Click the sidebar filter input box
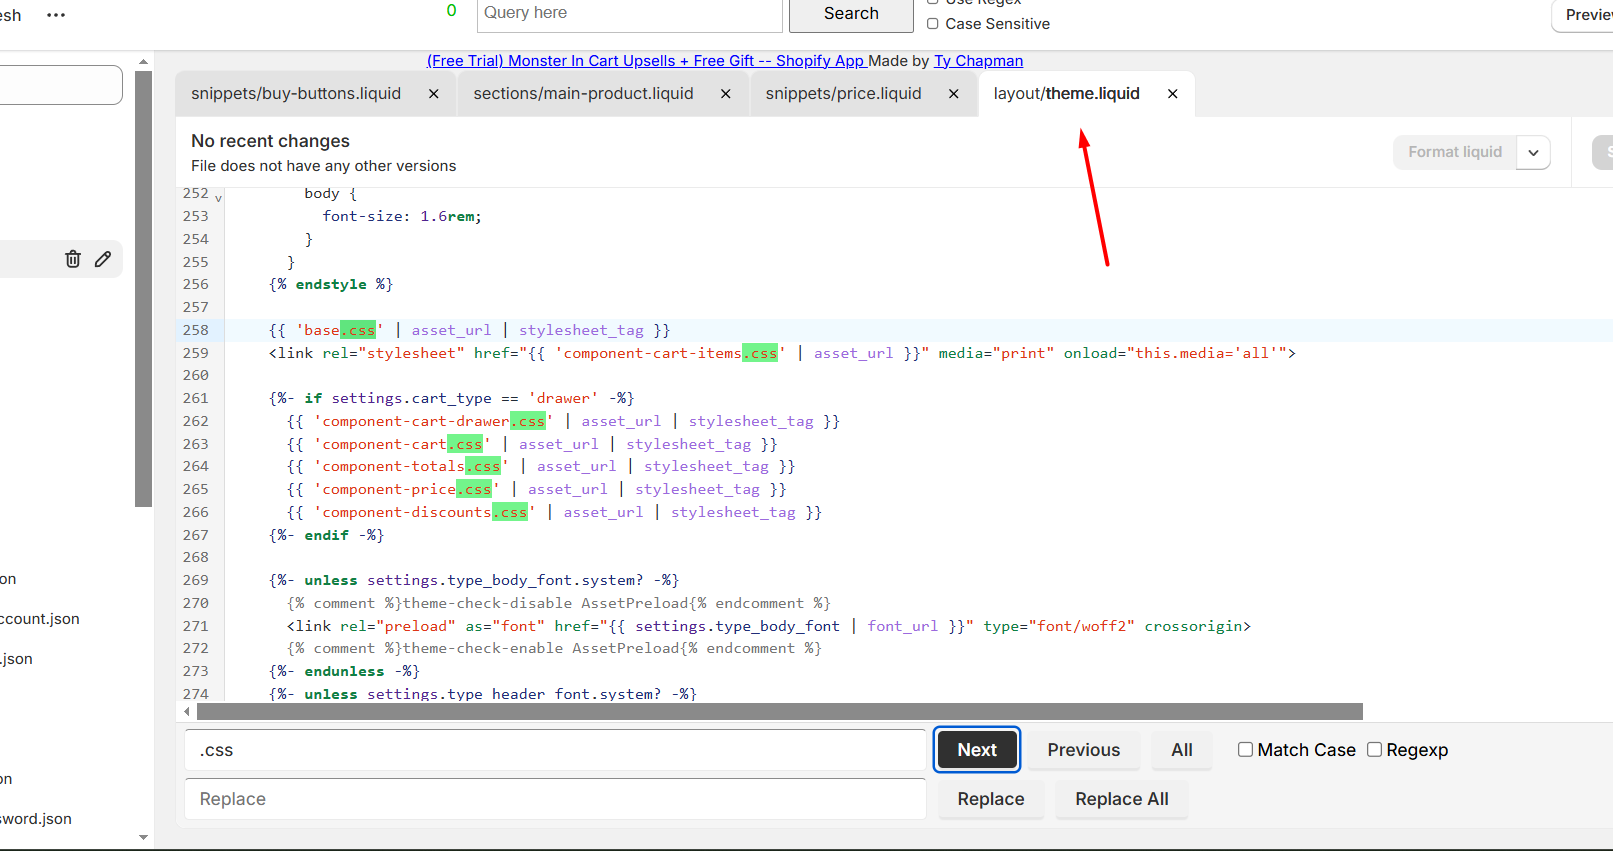1613x851 pixels. 60,85
